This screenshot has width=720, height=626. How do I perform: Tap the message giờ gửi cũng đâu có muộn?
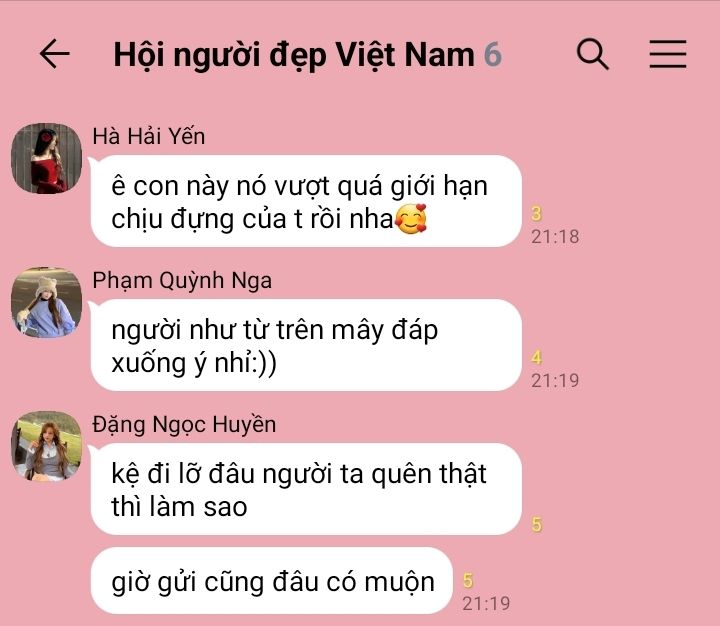coord(272,581)
